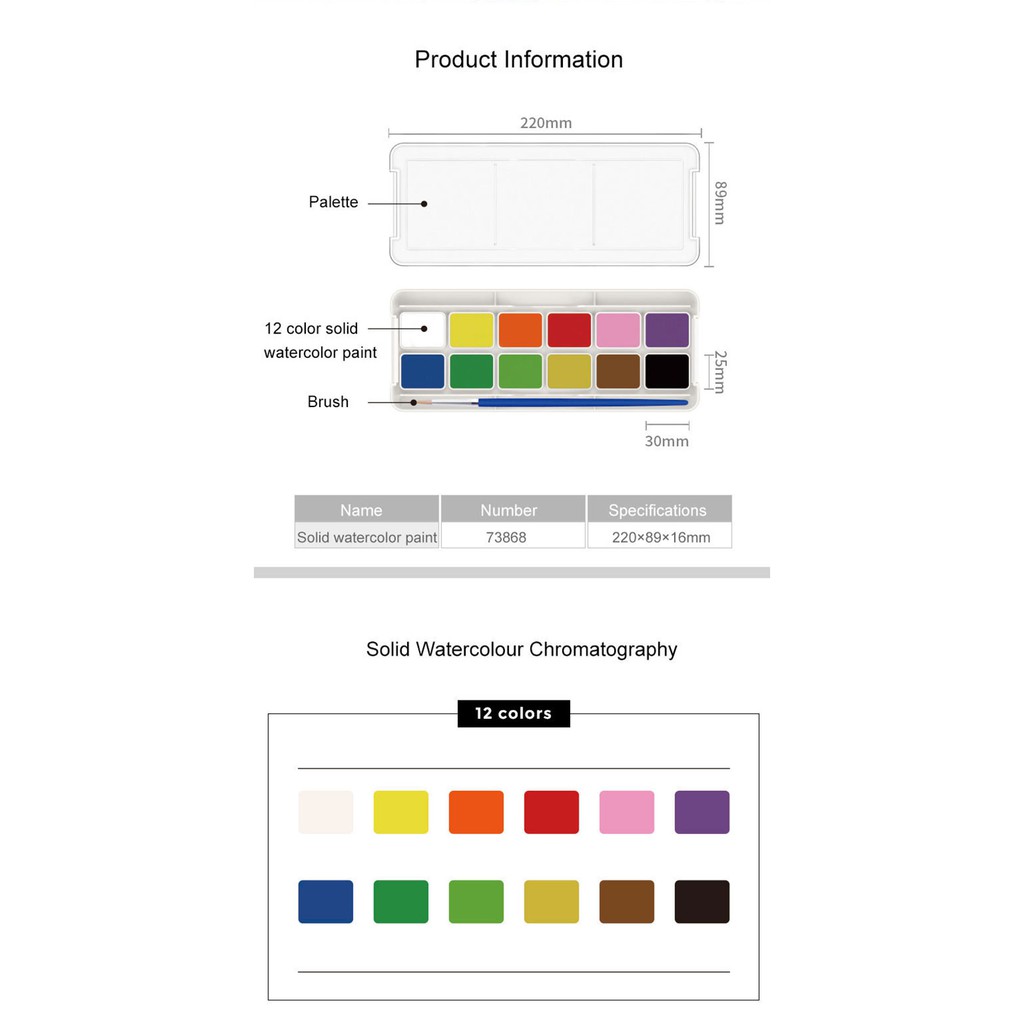
Task: Click the brown swatch in the 12 colors chart
Action: 627,902
